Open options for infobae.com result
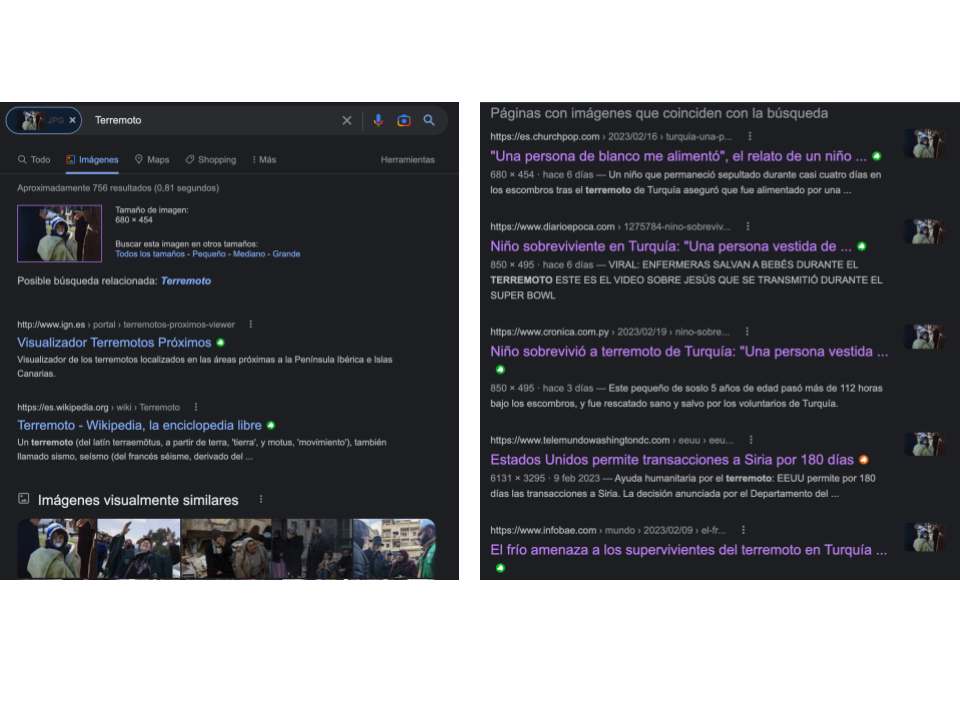 743,530
